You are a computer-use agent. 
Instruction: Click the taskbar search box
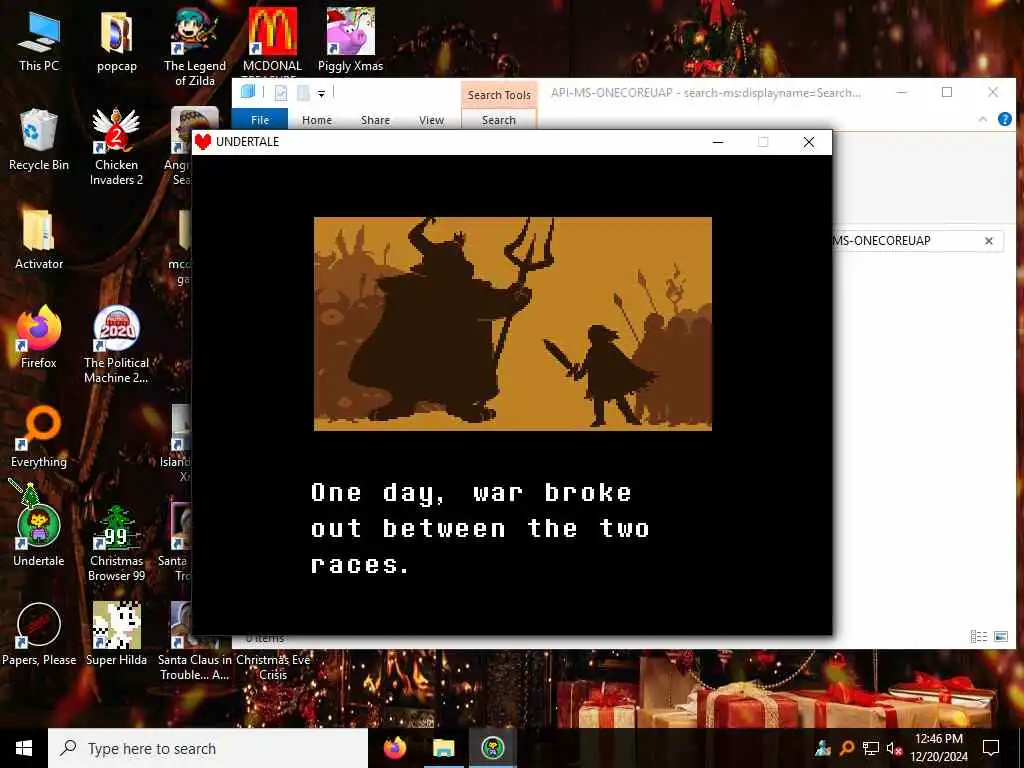pos(208,748)
